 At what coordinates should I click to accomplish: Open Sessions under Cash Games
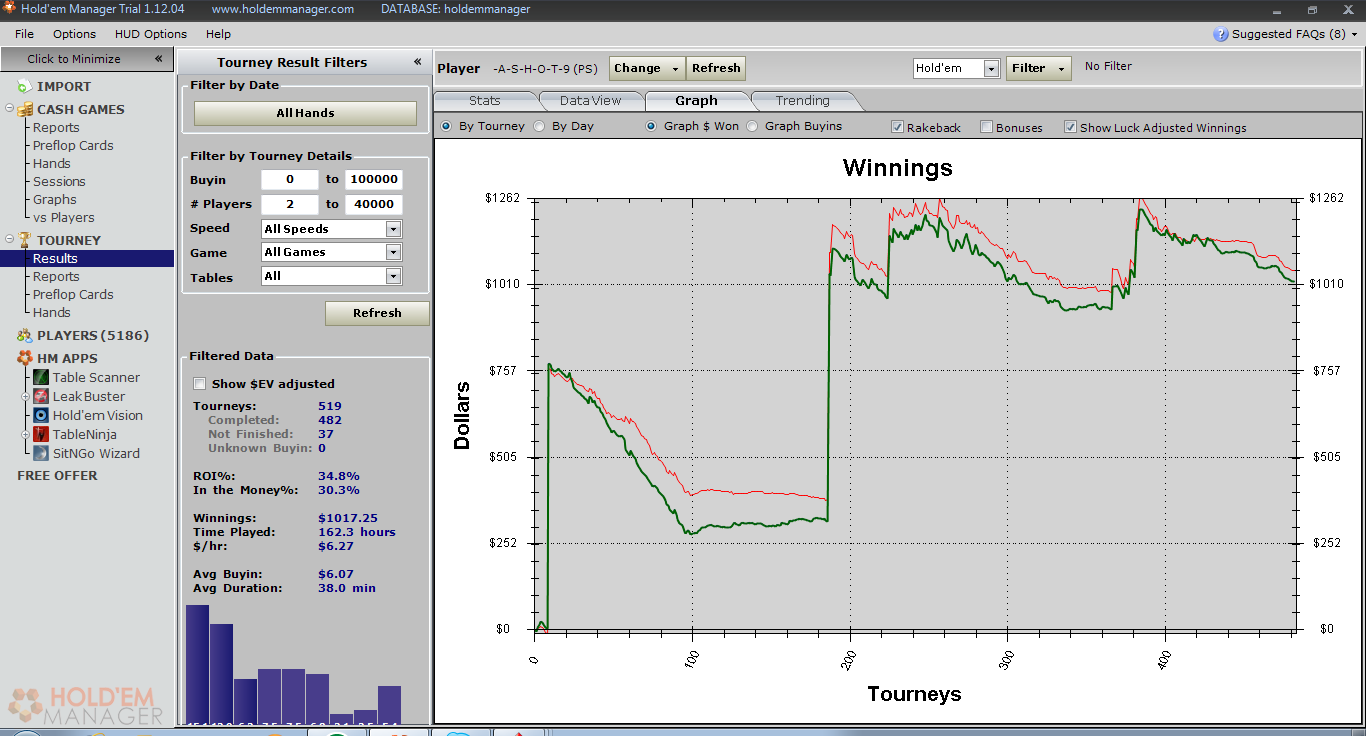click(x=59, y=182)
